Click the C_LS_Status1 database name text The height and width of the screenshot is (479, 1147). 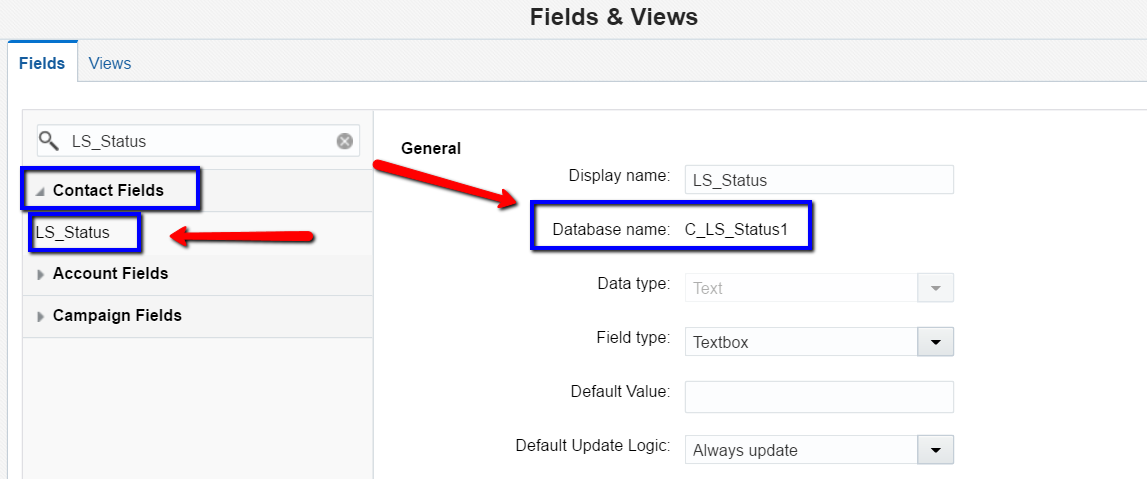(x=737, y=230)
